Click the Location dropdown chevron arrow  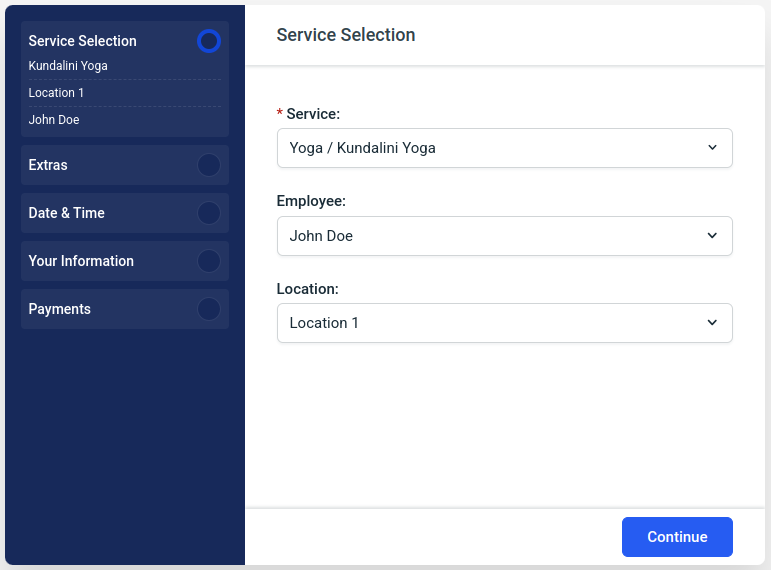[712, 323]
